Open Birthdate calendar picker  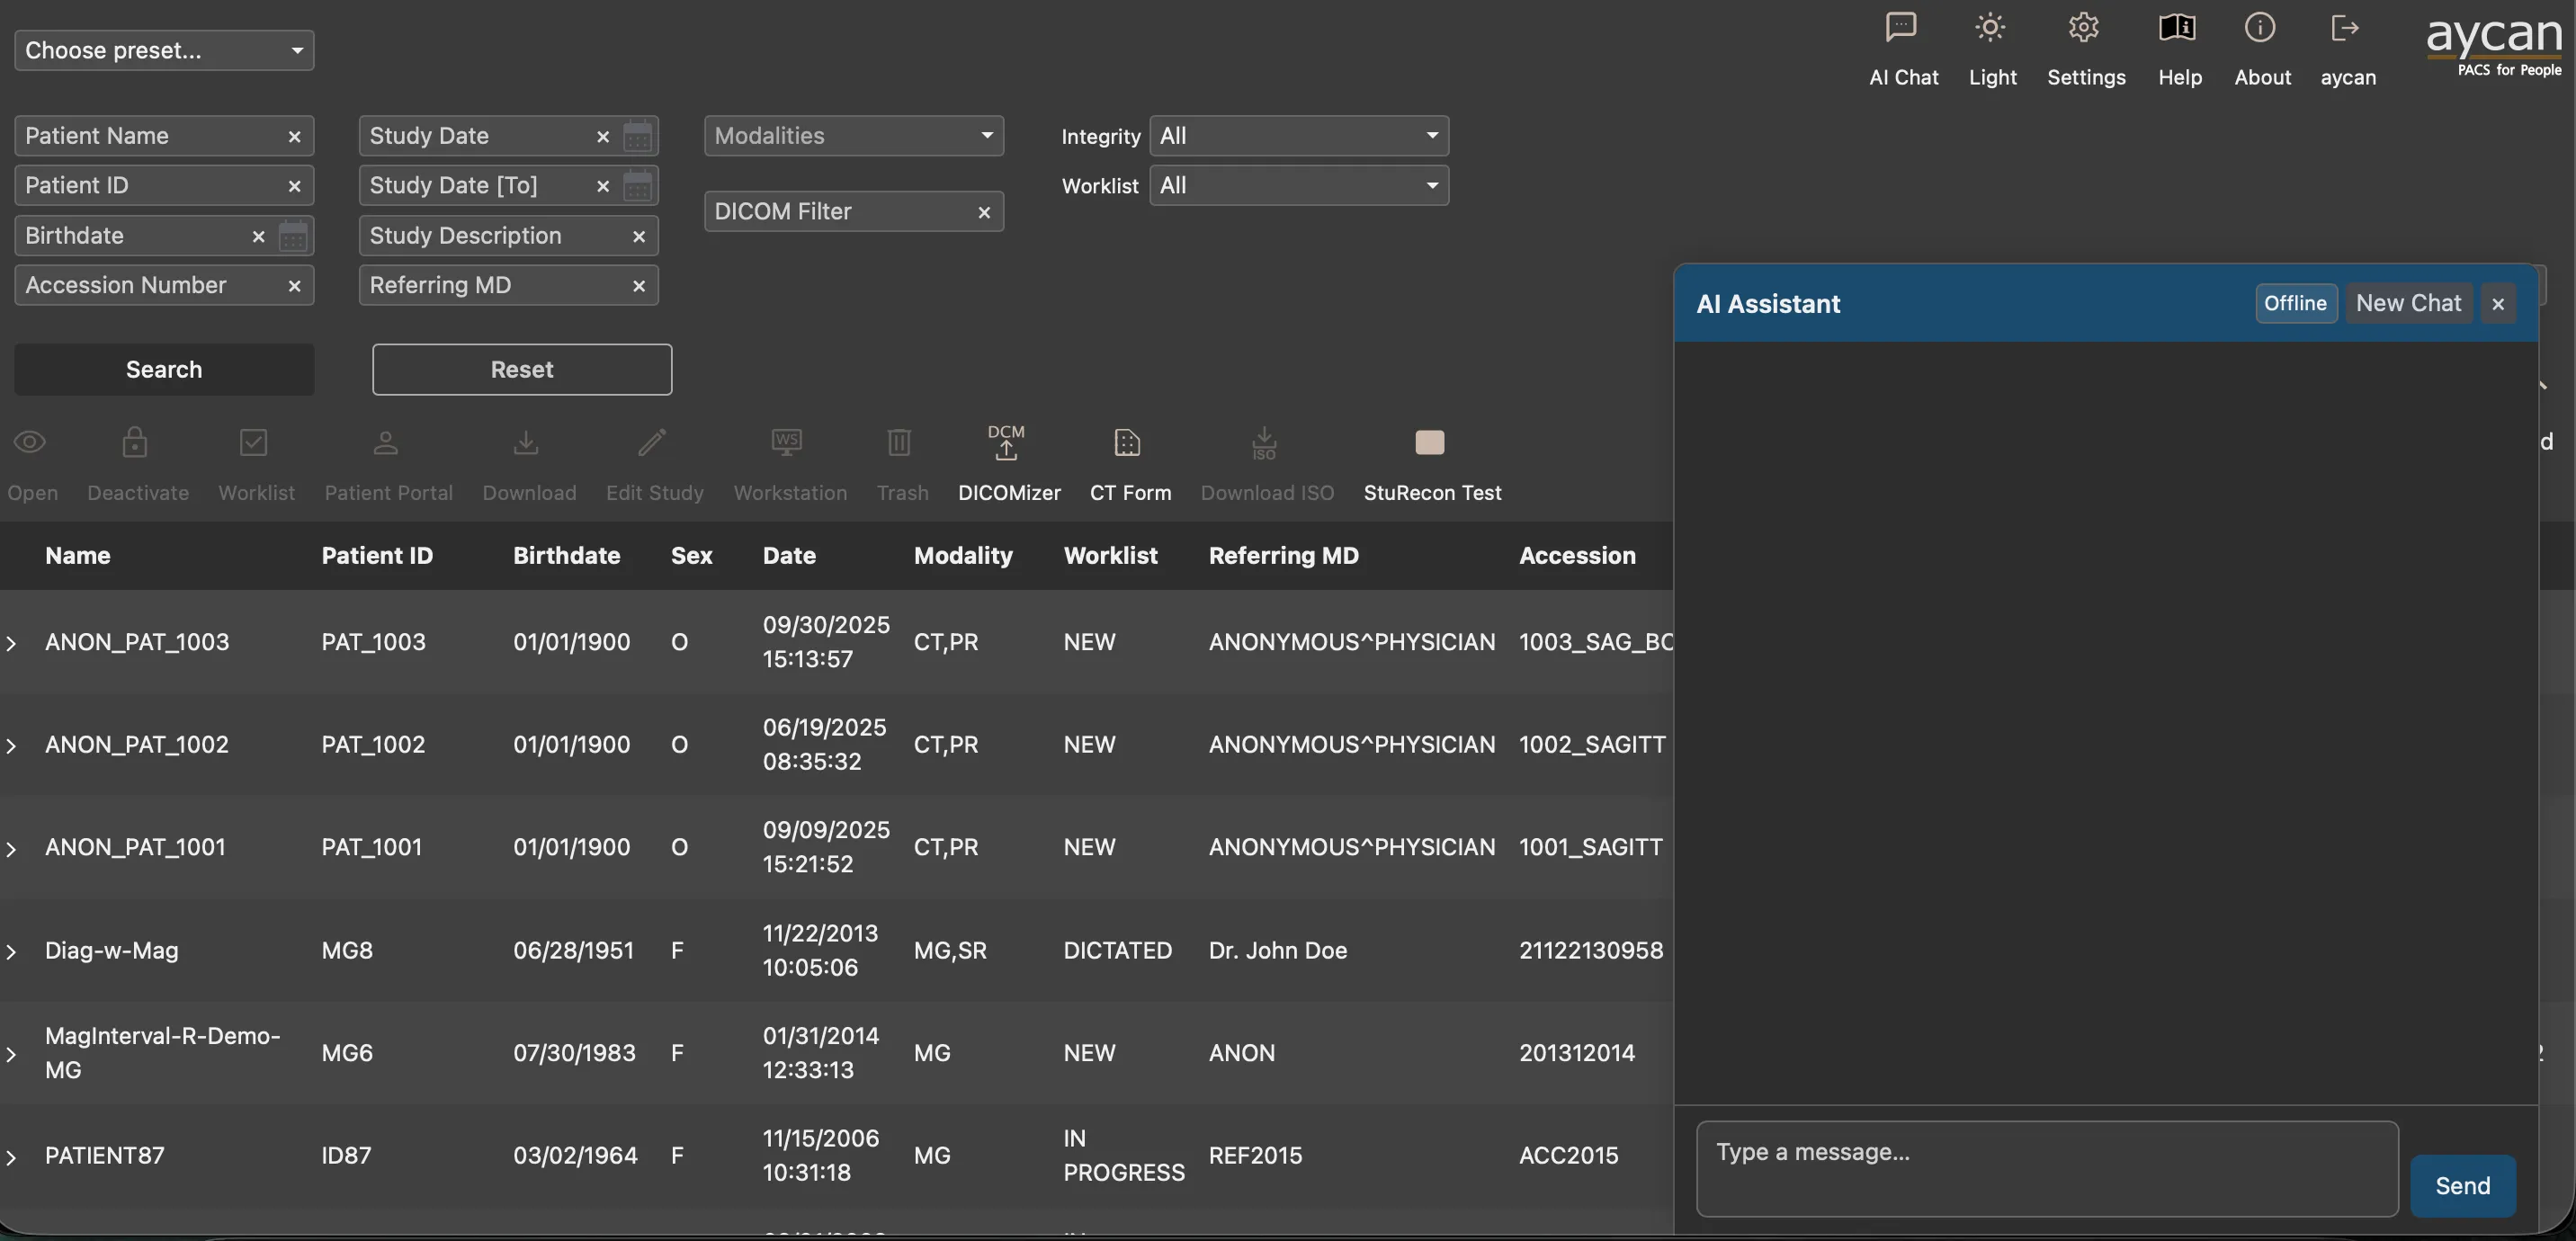coord(293,236)
